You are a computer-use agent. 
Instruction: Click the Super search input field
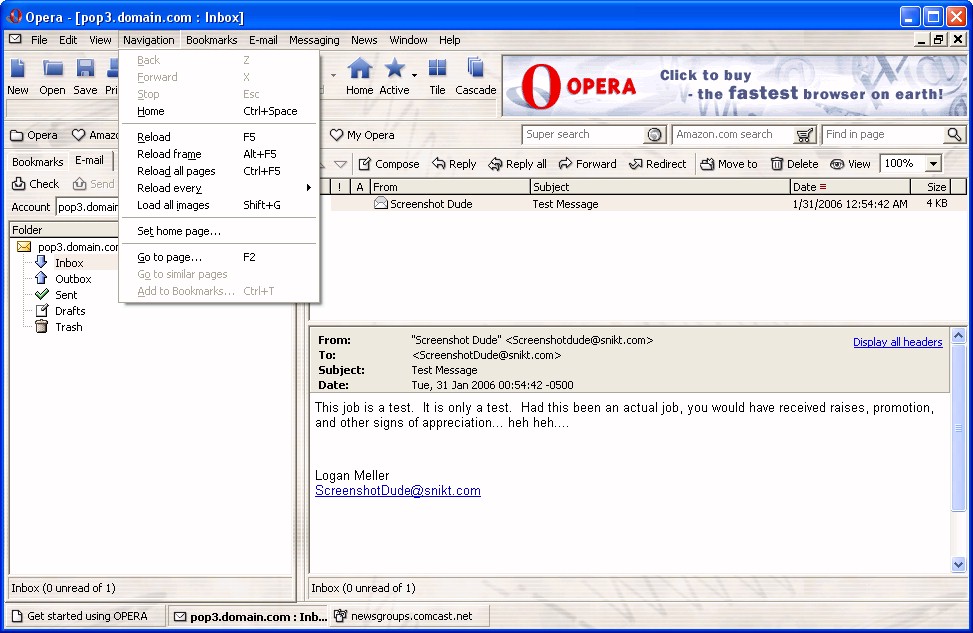[x=585, y=135]
